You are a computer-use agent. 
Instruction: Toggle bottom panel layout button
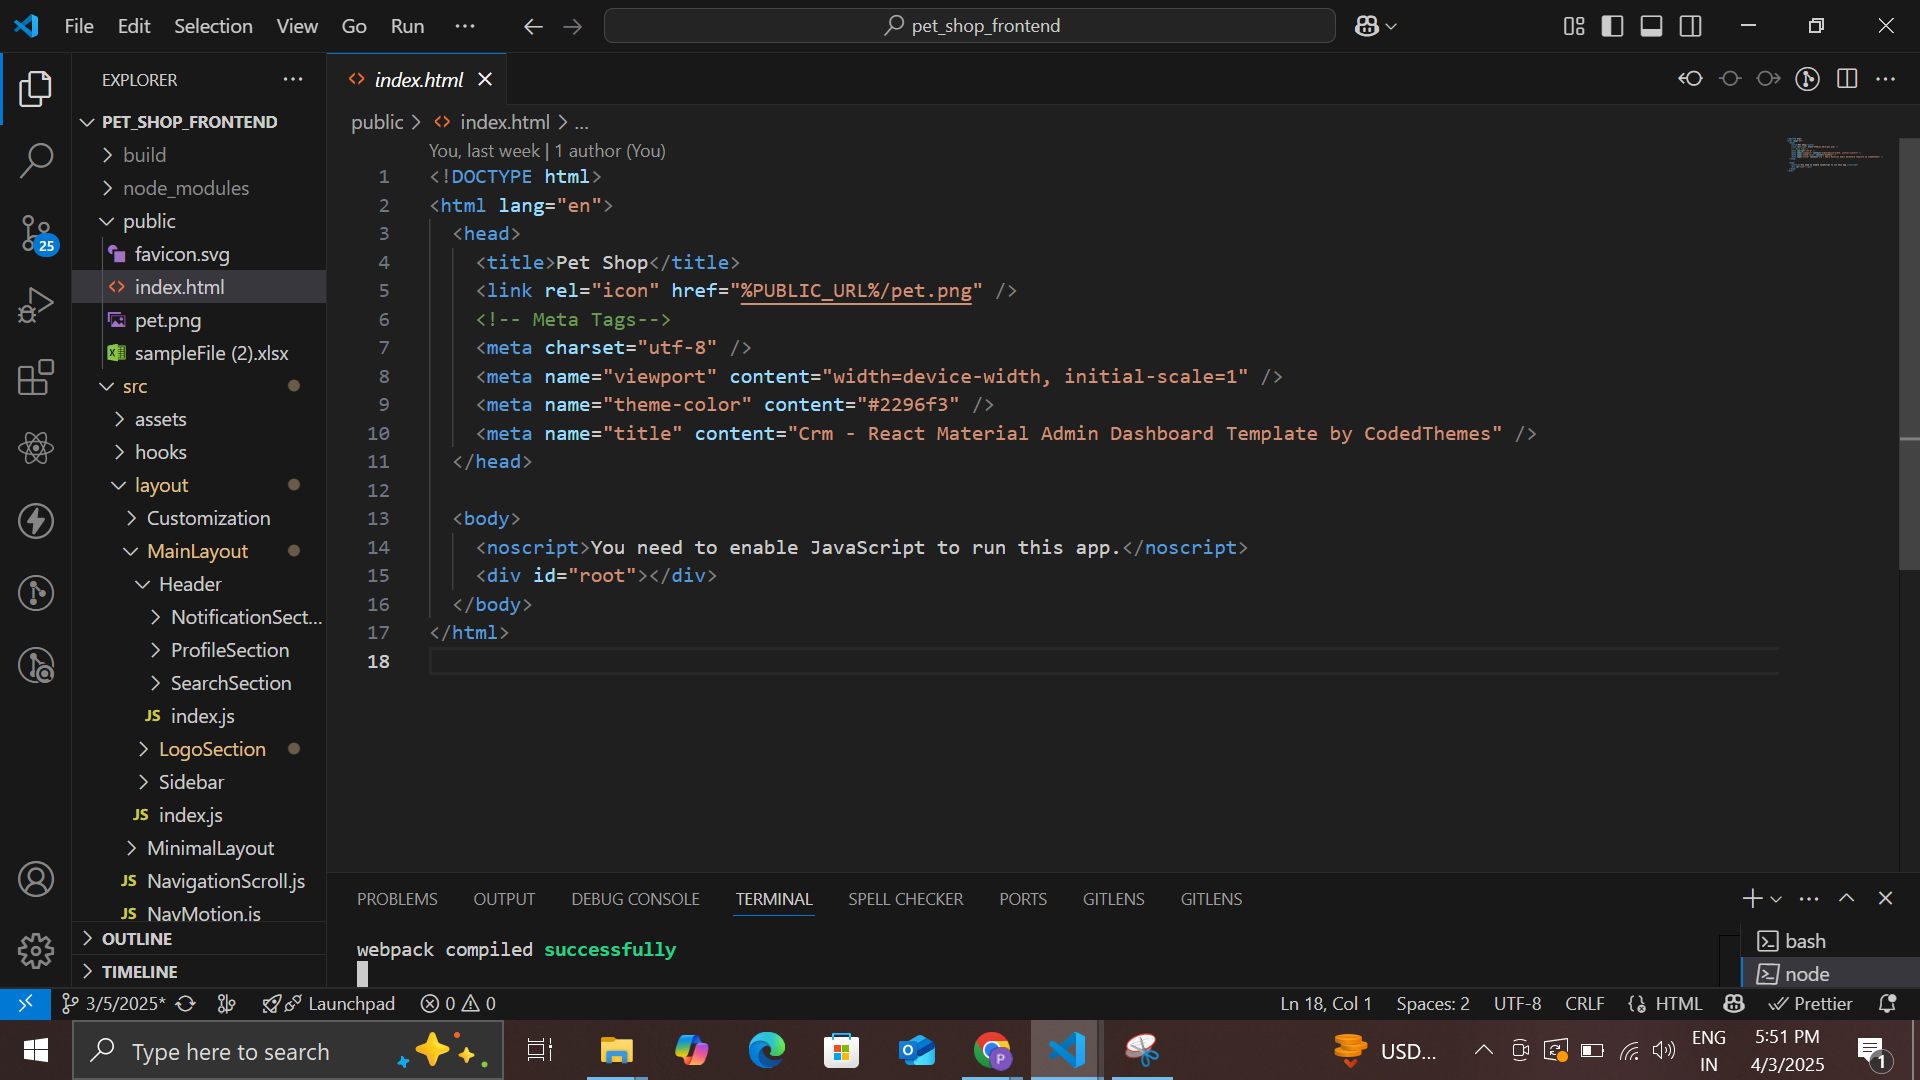pos(1651,26)
